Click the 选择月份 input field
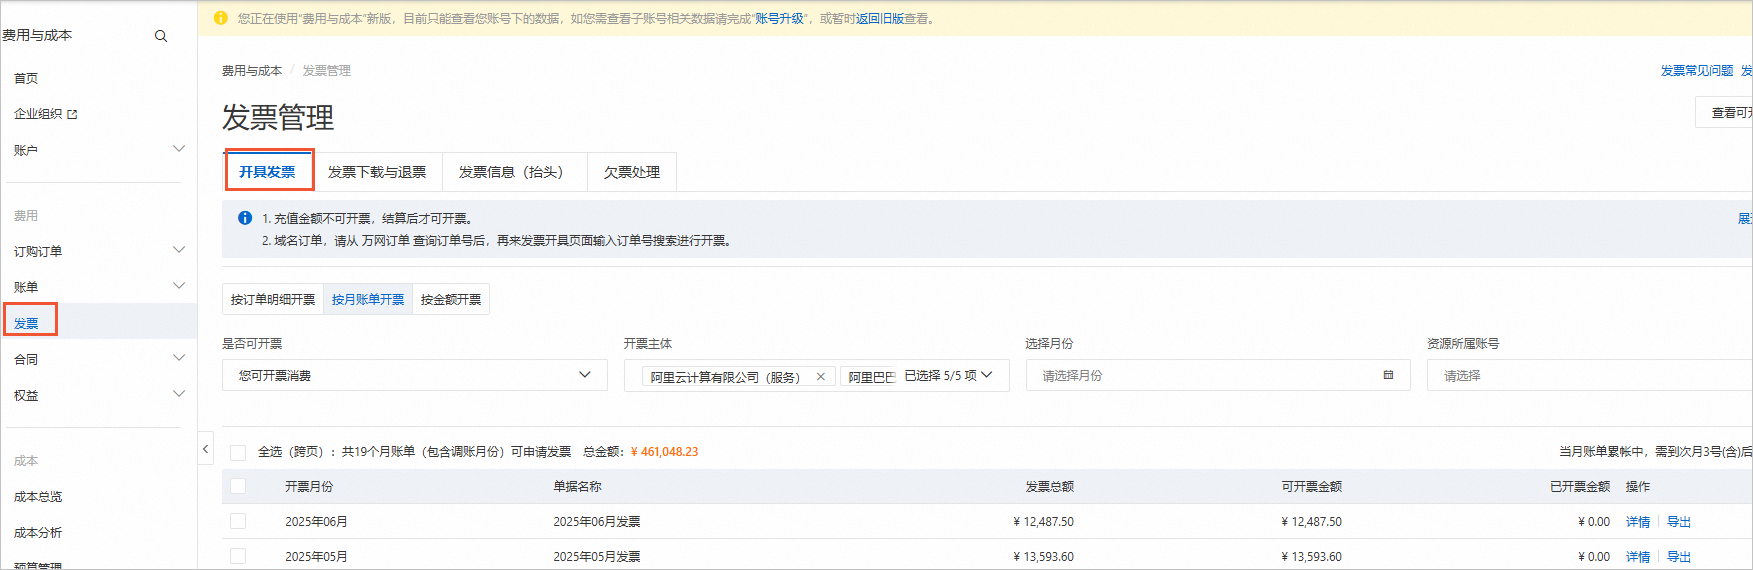1753x570 pixels. 1218,375
